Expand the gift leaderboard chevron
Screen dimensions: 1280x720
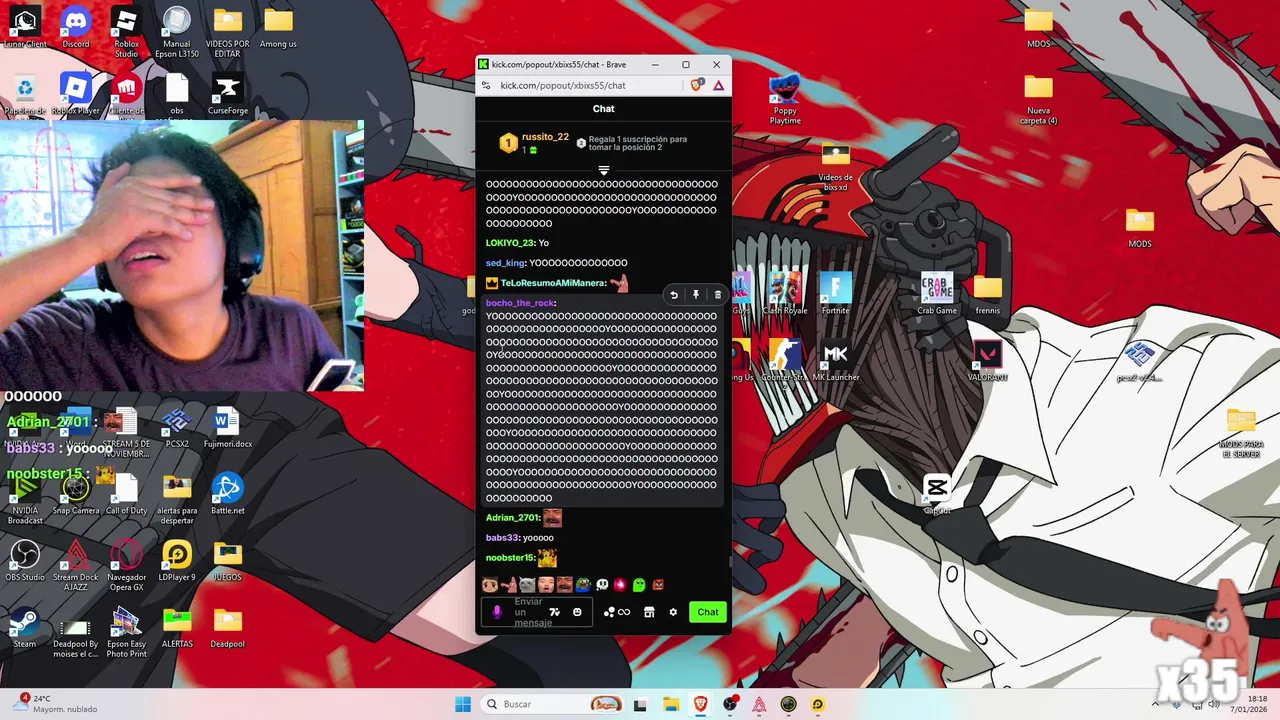pos(603,171)
